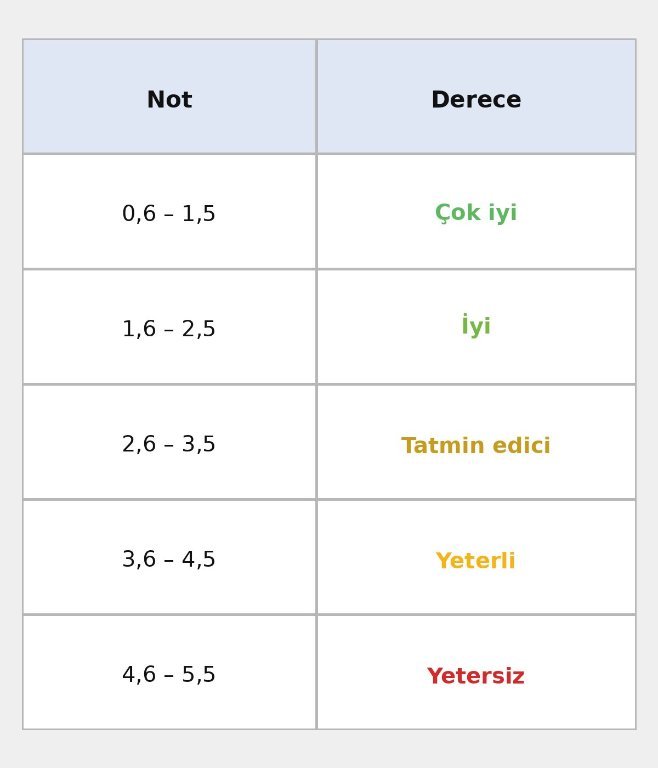Click the divider between Not and Derece headers
The width and height of the screenshot is (658, 768).
click(316, 97)
